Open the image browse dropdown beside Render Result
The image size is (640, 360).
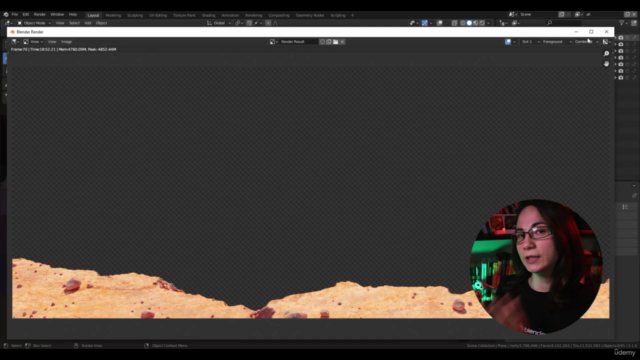click(x=273, y=42)
